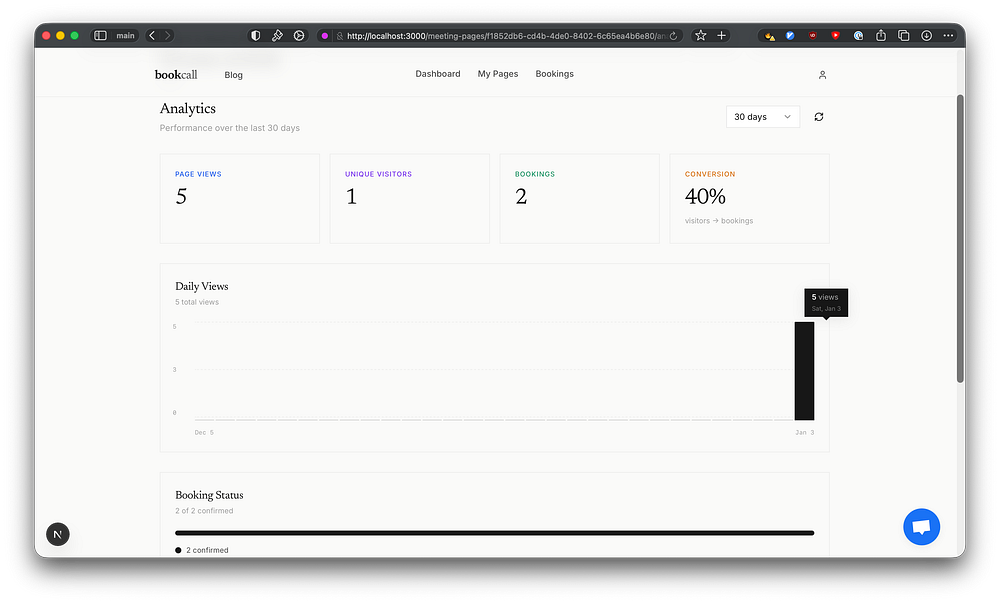The height and width of the screenshot is (603, 1000).
Task: Go to My Pages nav item
Action: click(x=497, y=74)
